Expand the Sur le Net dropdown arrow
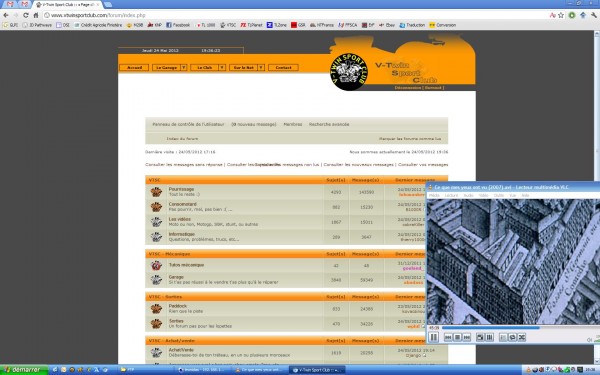Viewport: 600px width, 375px height. coord(261,68)
